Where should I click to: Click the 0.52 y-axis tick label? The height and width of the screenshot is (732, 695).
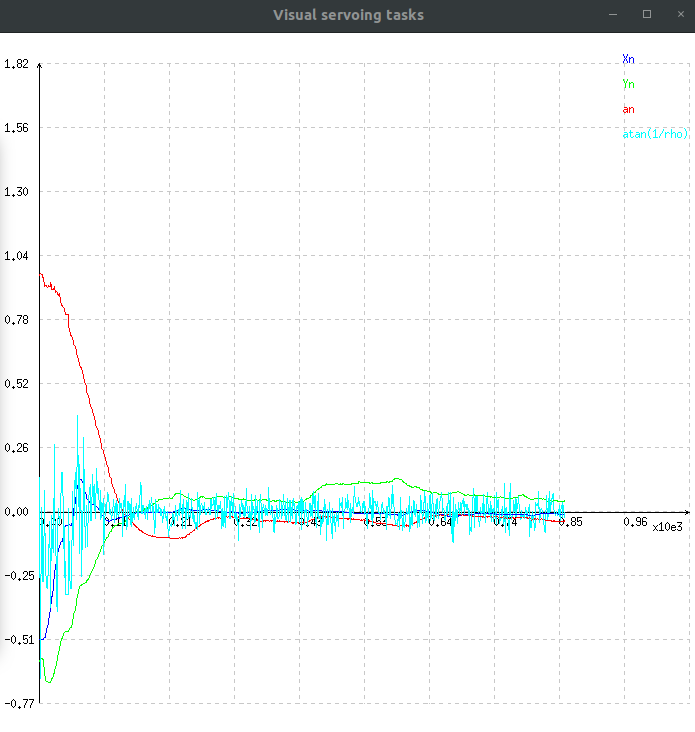pos(16,384)
